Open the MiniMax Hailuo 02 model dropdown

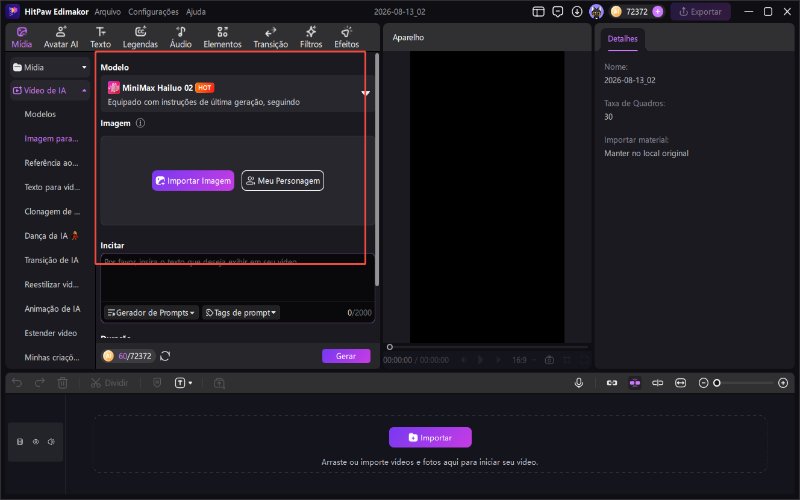point(237,94)
